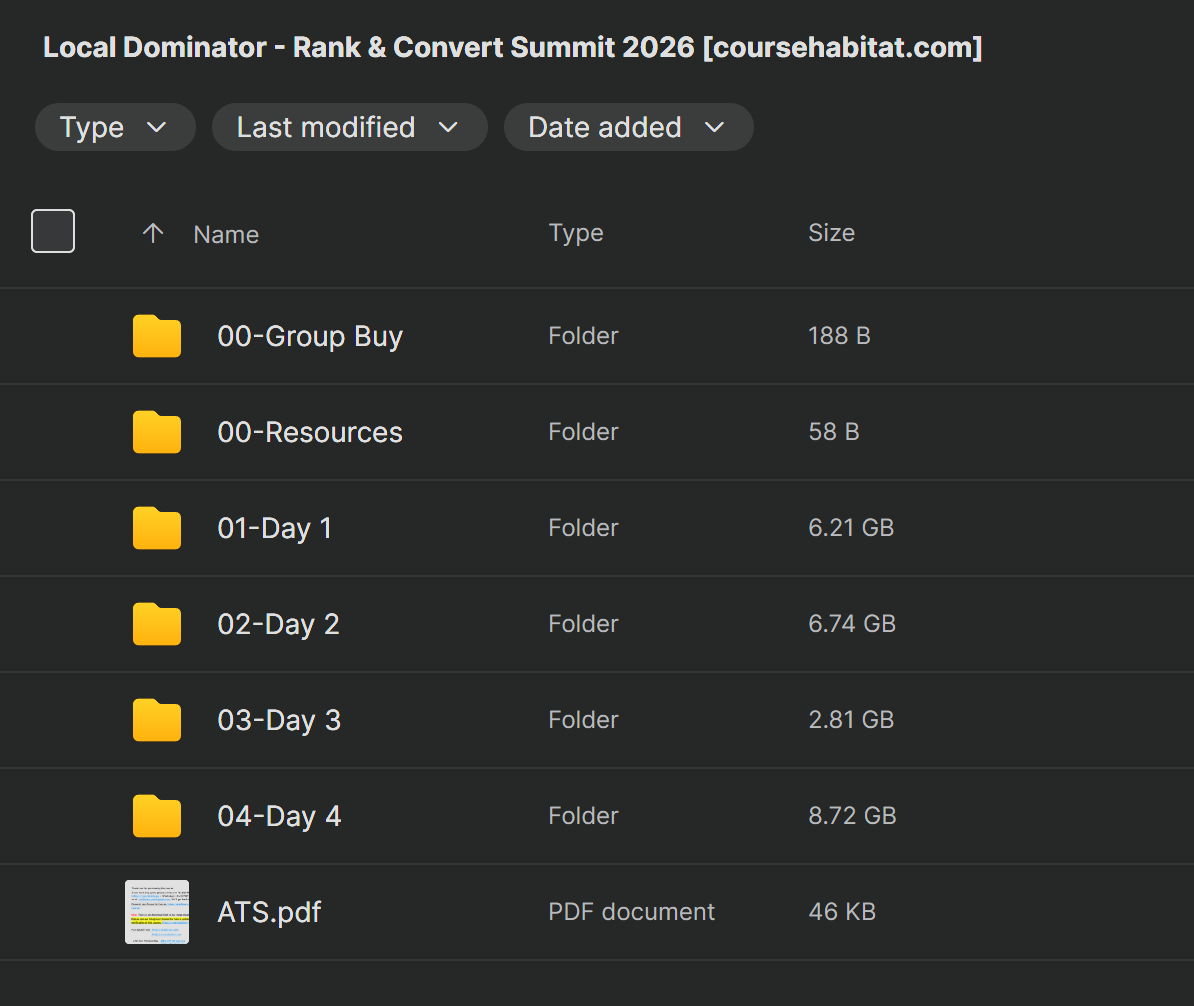Click the 03-Day 3 folder icon

pos(157,720)
